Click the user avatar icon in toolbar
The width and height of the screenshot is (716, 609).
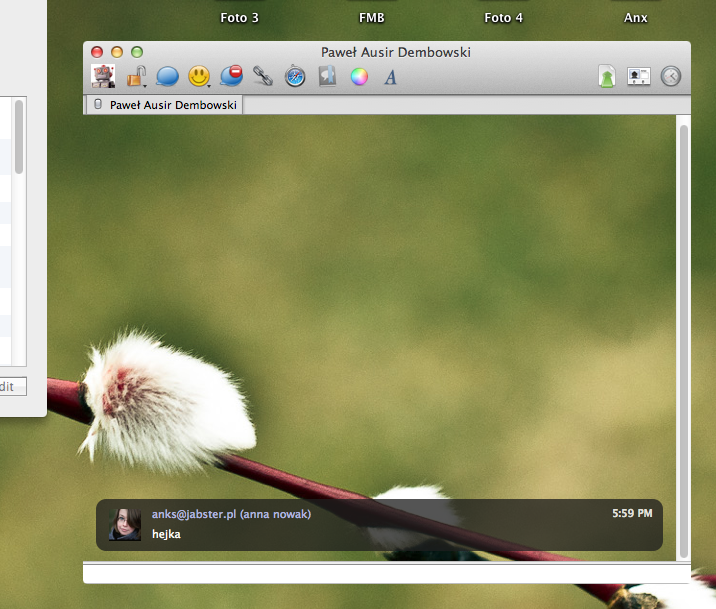102,76
